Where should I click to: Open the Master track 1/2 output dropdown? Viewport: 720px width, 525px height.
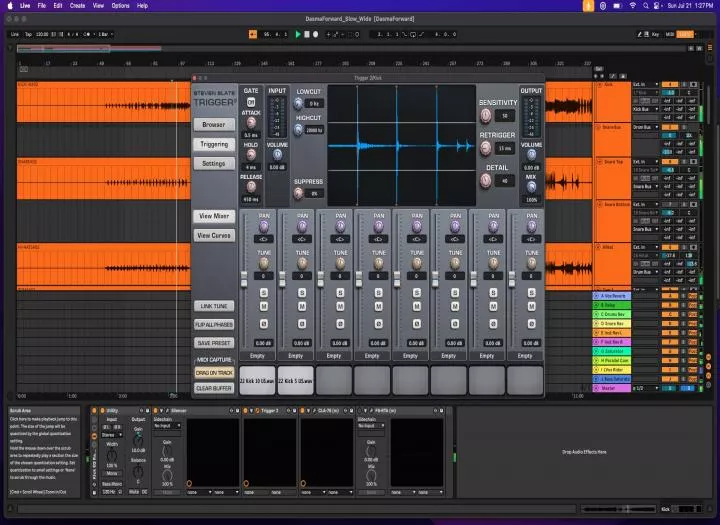pyautogui.click(x=646, y=388)
